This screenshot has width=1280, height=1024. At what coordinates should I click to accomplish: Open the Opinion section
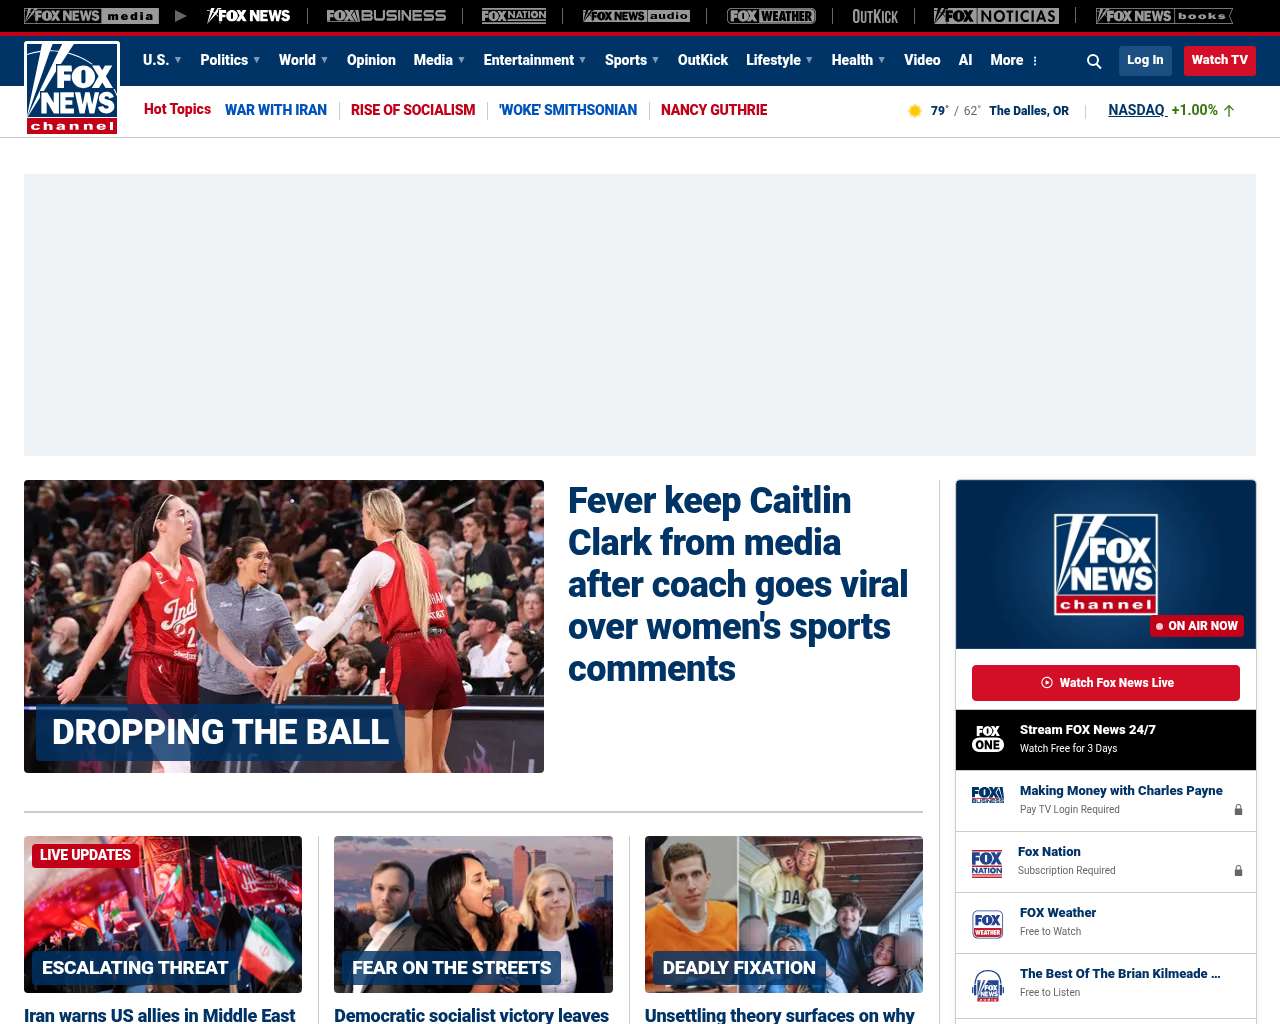point(371,60)
